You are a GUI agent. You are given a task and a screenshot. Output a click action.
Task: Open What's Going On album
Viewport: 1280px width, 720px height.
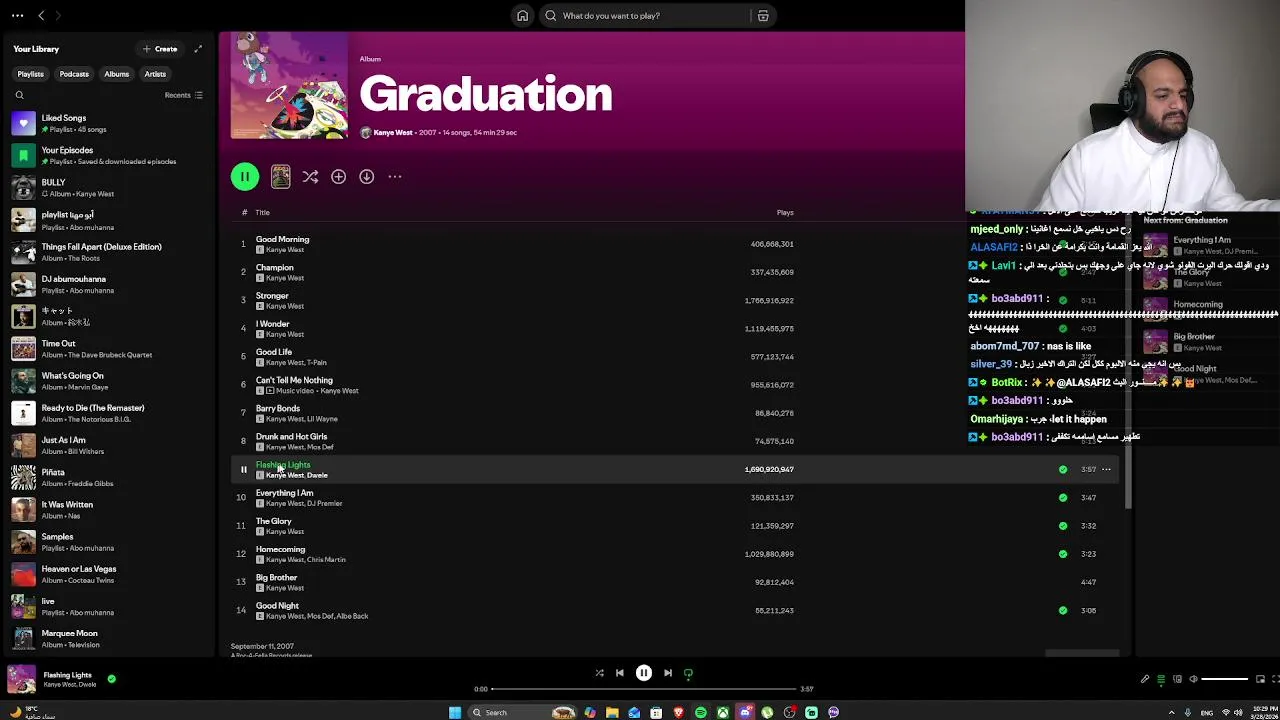click(110, 381)
